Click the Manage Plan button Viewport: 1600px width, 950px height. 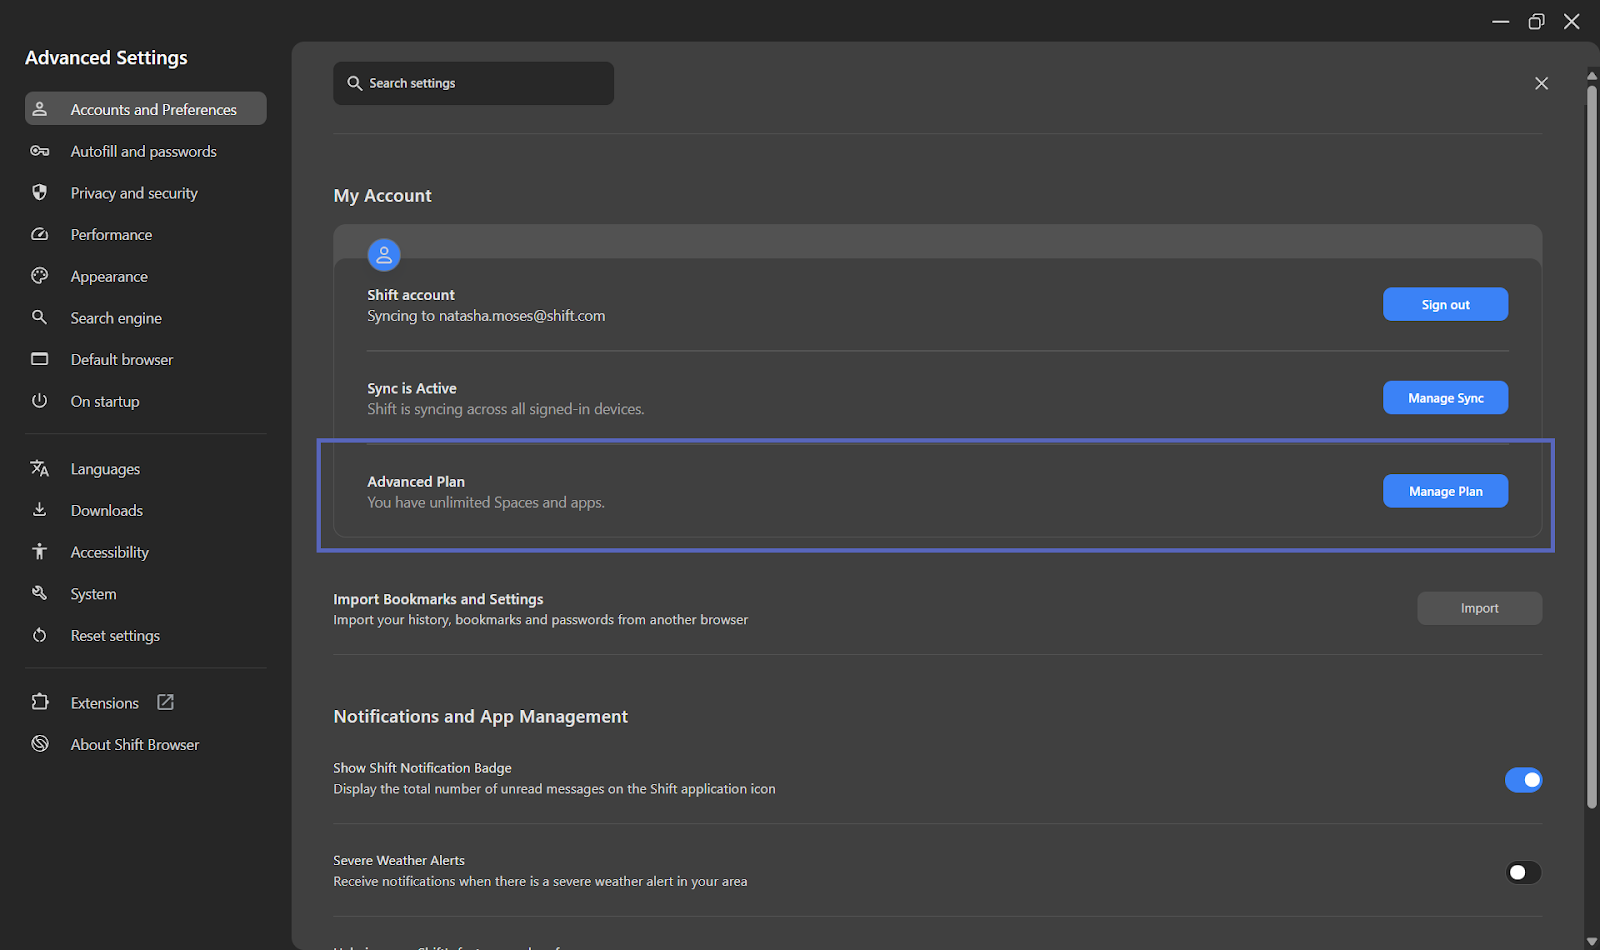(x=1445, y=491)
